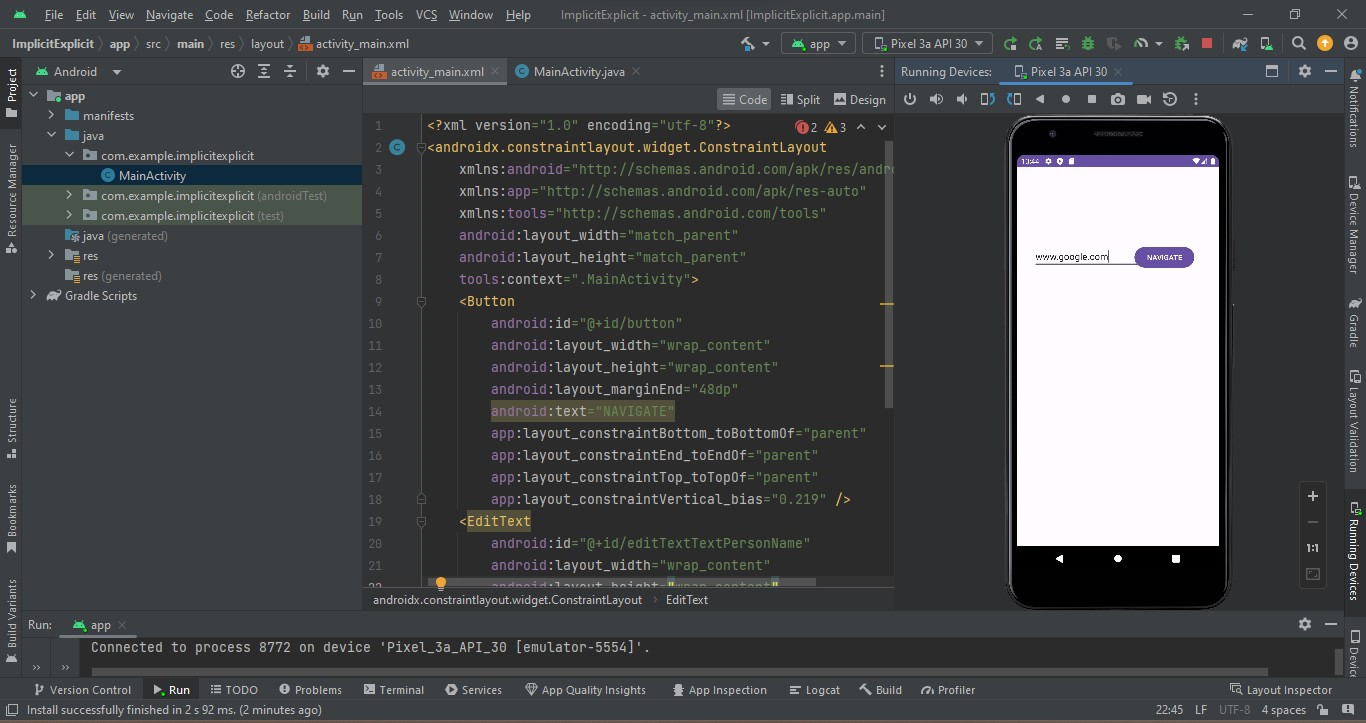Open the Refactor menu
The width and height of the screenshot is (1366, 723).
[x=268, y=15]
